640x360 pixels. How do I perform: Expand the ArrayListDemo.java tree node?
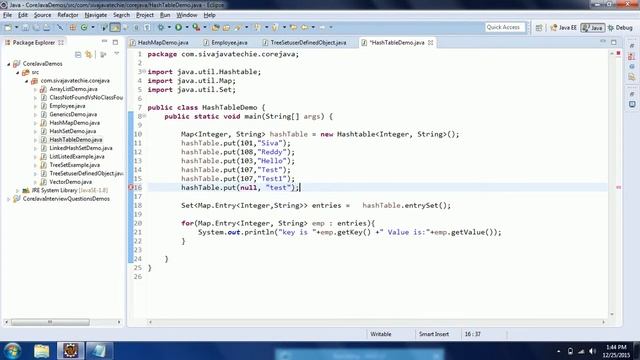click(x=36, y=89)
